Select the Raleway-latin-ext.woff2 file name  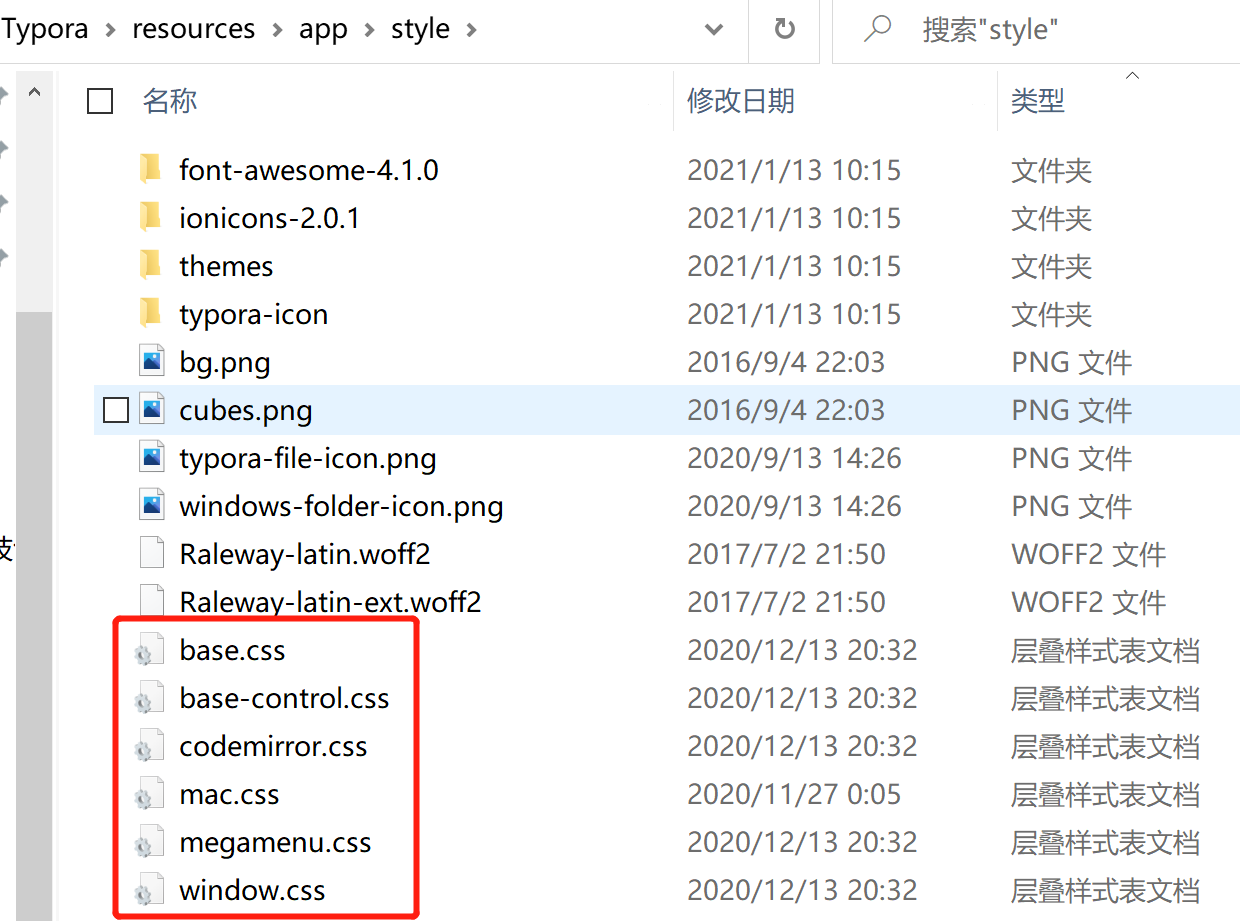click(x=330, y=602)
